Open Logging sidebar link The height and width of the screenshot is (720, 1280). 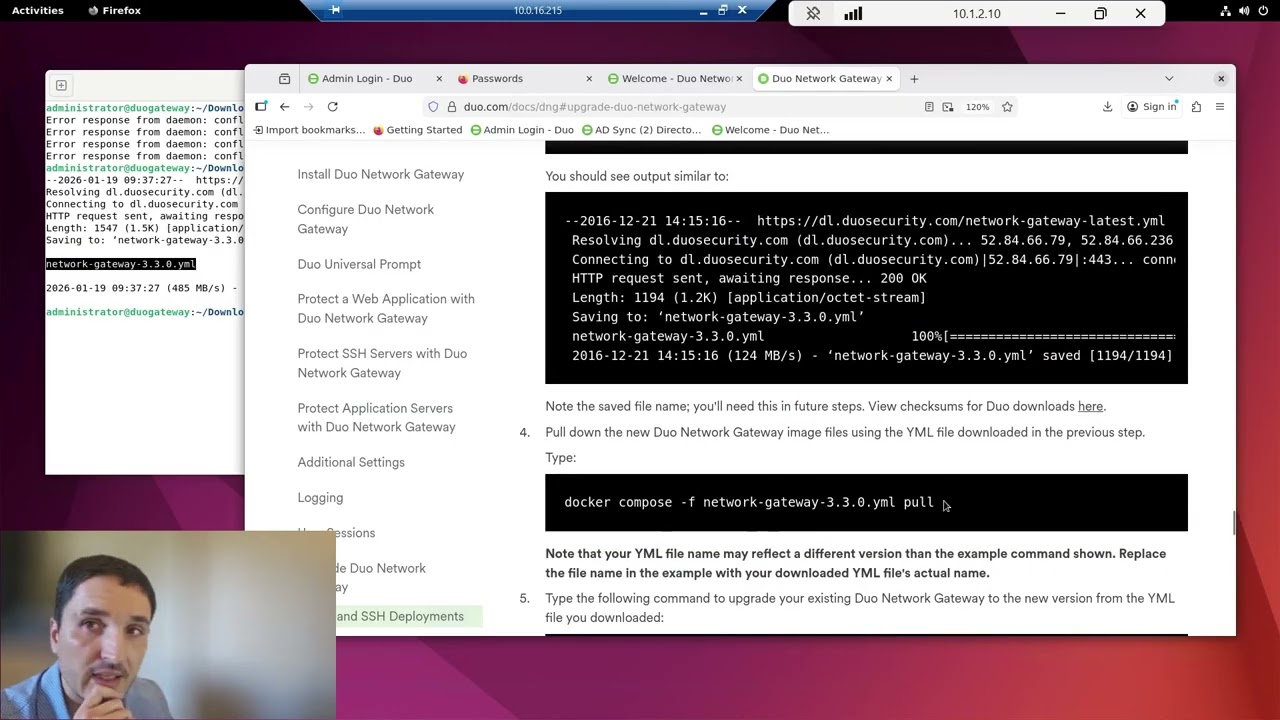point(320,498)
